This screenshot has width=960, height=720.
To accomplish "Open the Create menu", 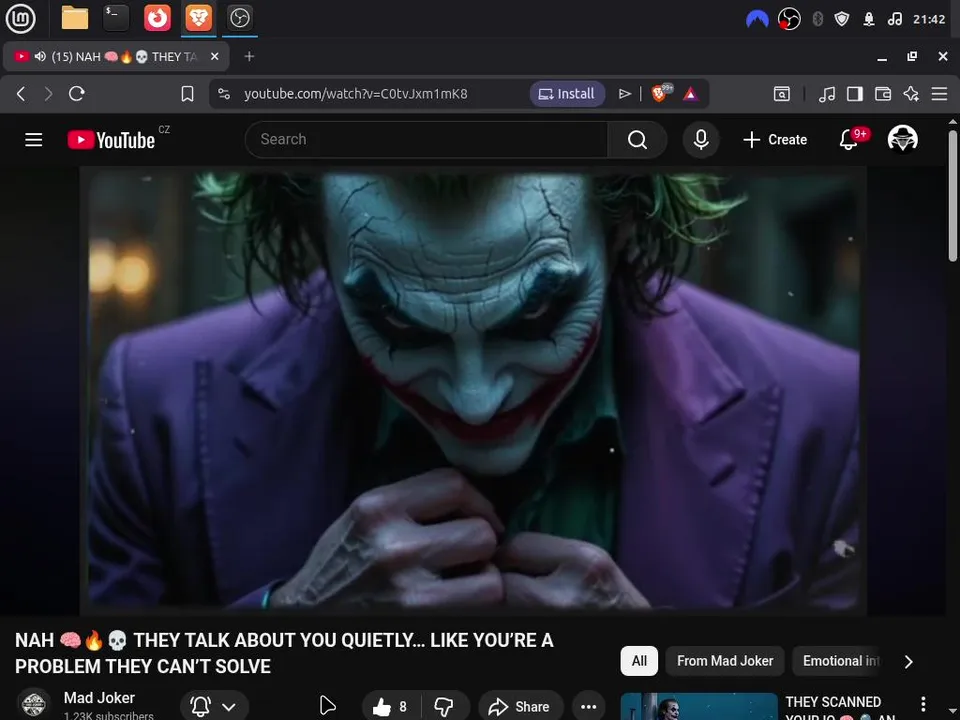I will point(775,140).
